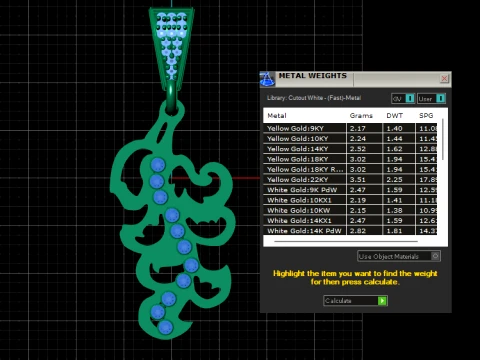Select the White Gold:9K PdW row
This screenshot has width=480, height=360.
point(350,190)
